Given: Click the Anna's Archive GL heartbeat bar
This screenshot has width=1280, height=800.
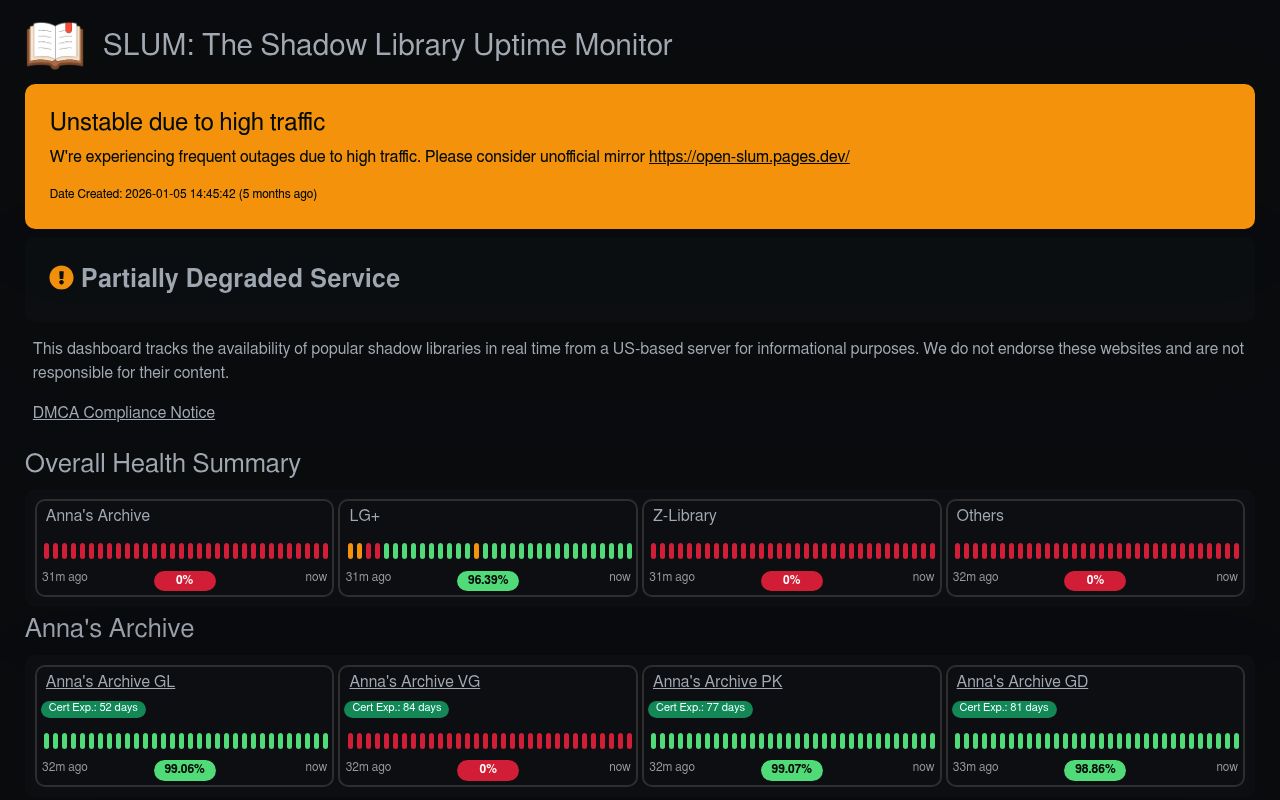Looking at the screenshot, I should [186, 741].
